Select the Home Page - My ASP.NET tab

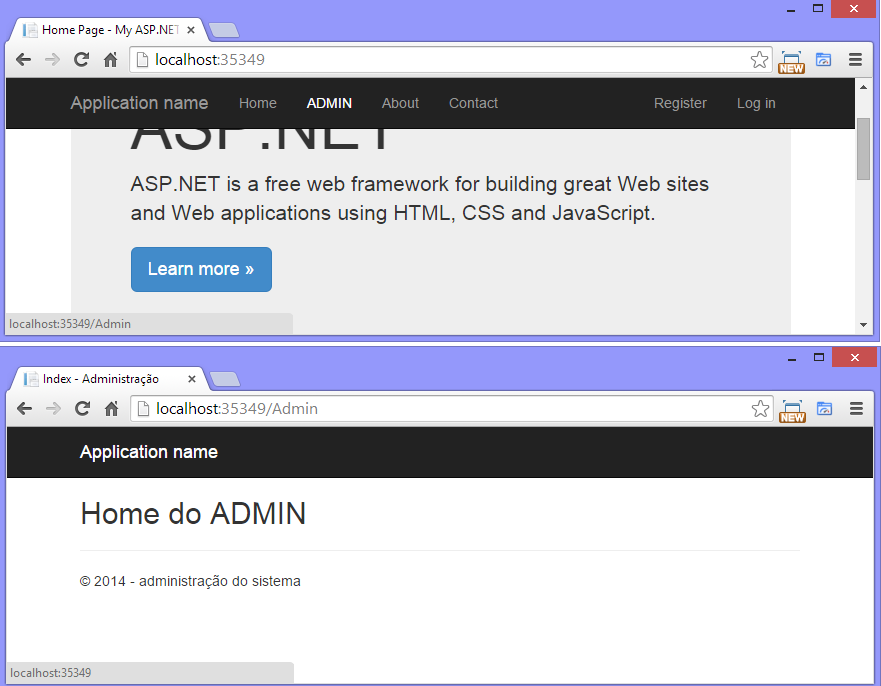click(110, 30)
